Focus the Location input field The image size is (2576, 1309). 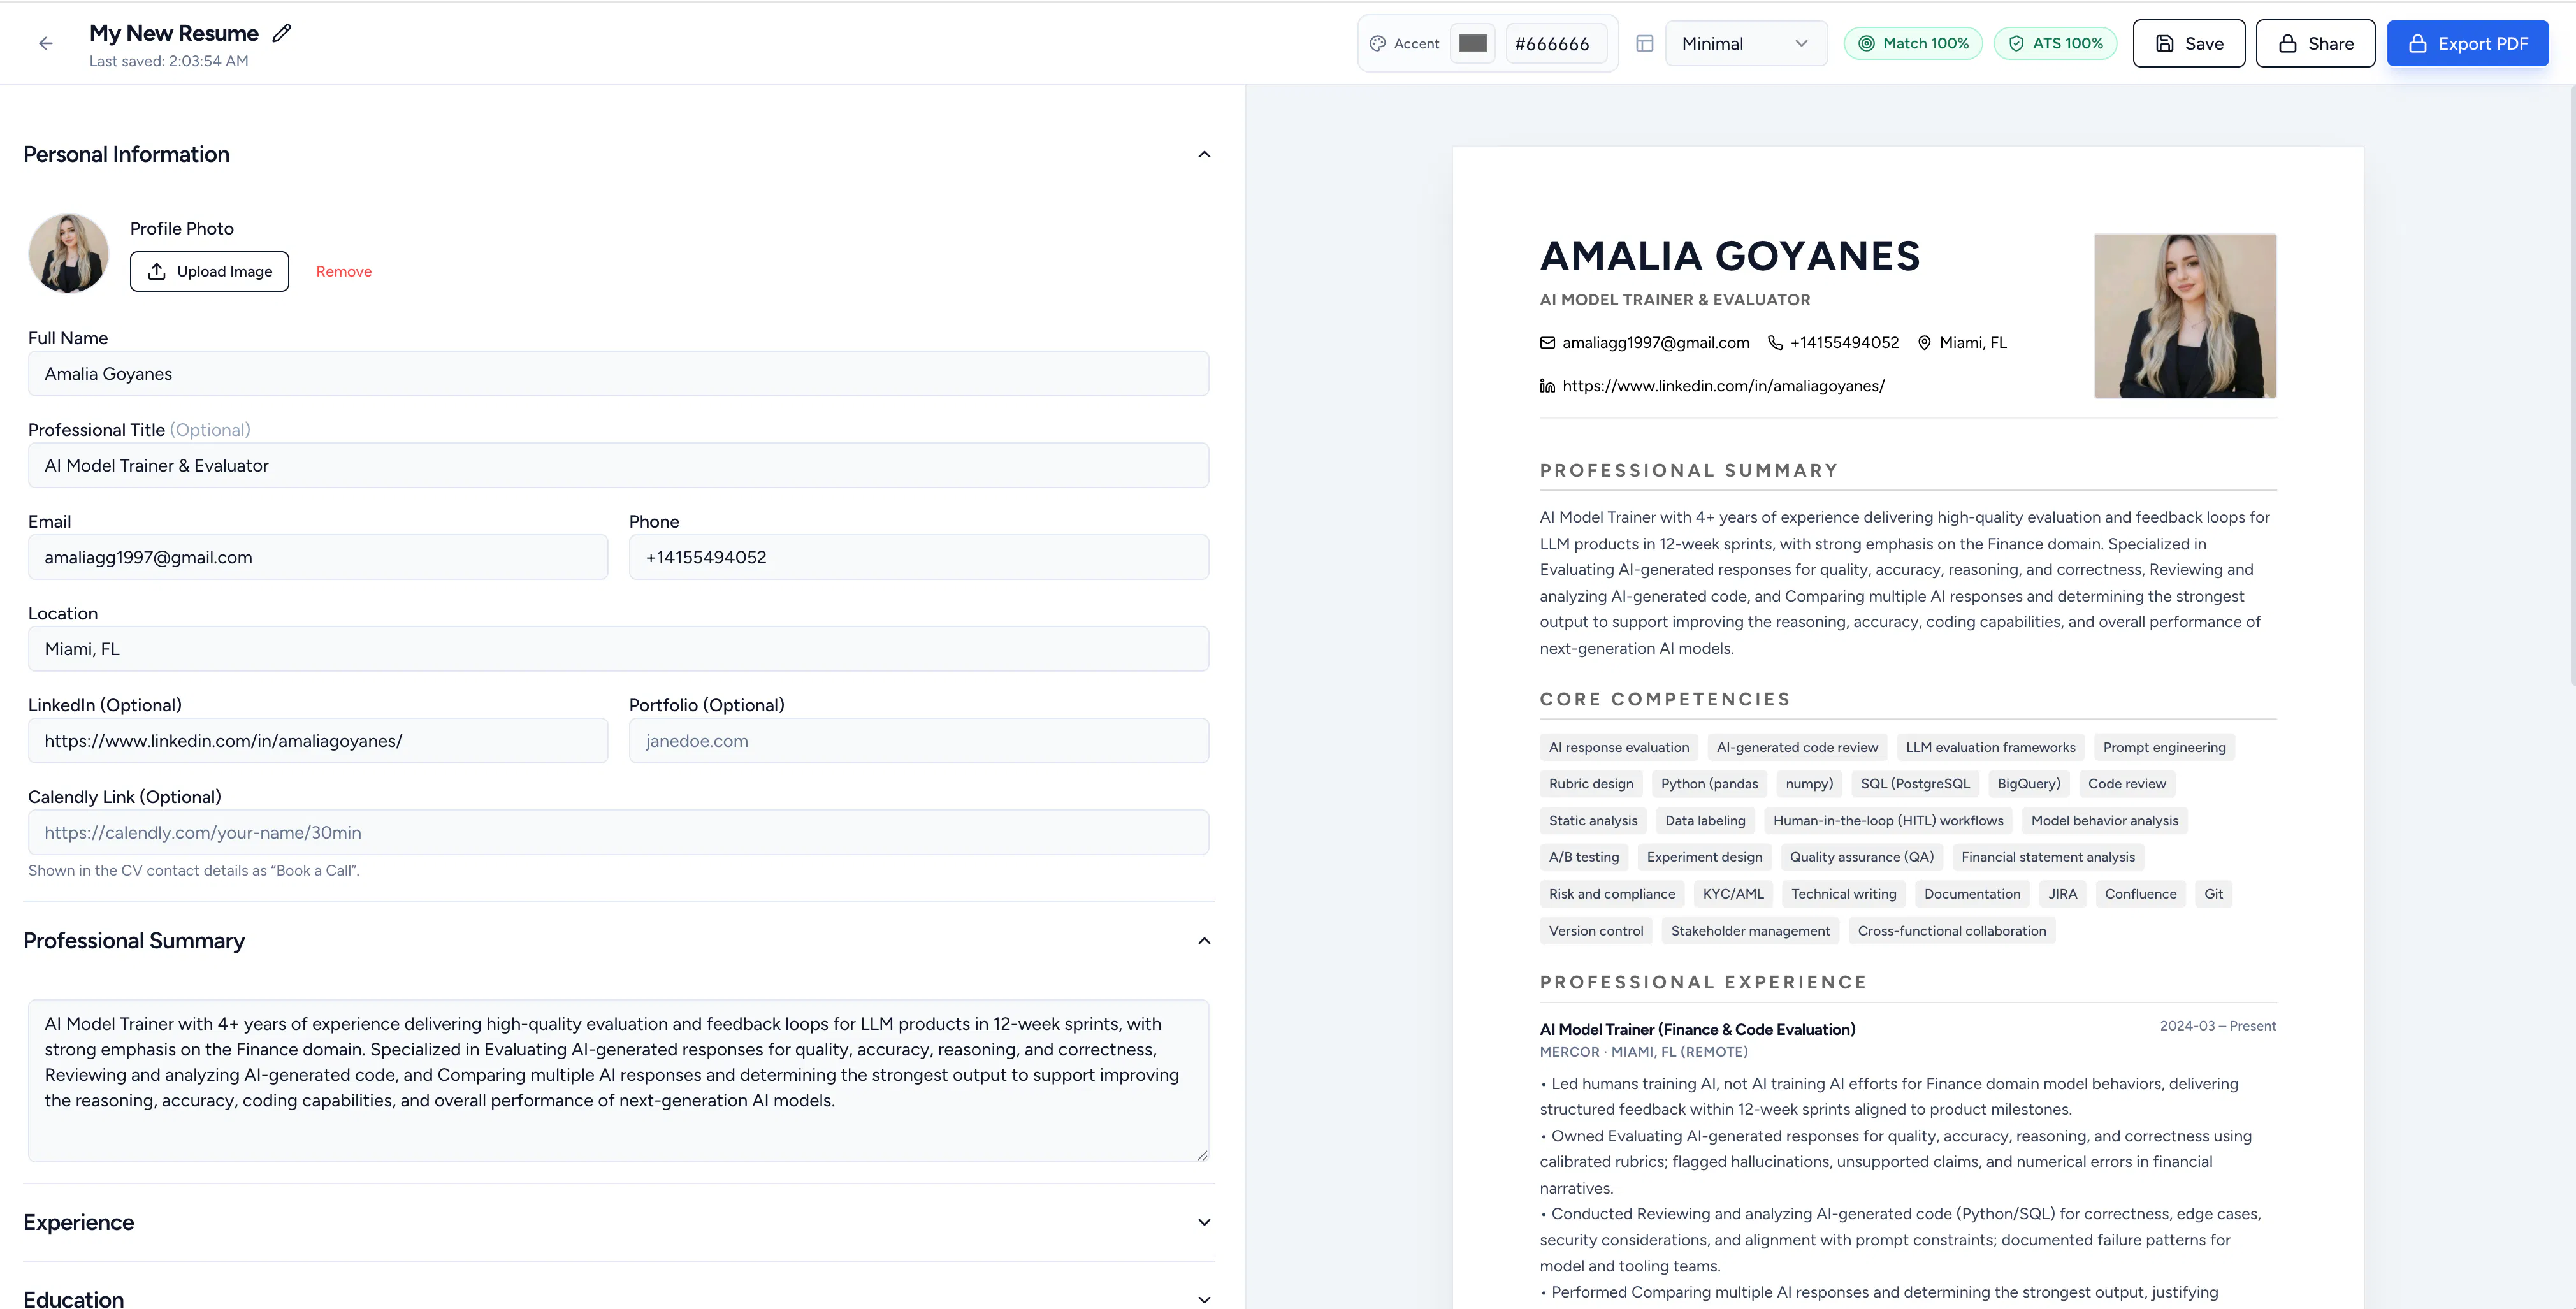click(618, 649)
